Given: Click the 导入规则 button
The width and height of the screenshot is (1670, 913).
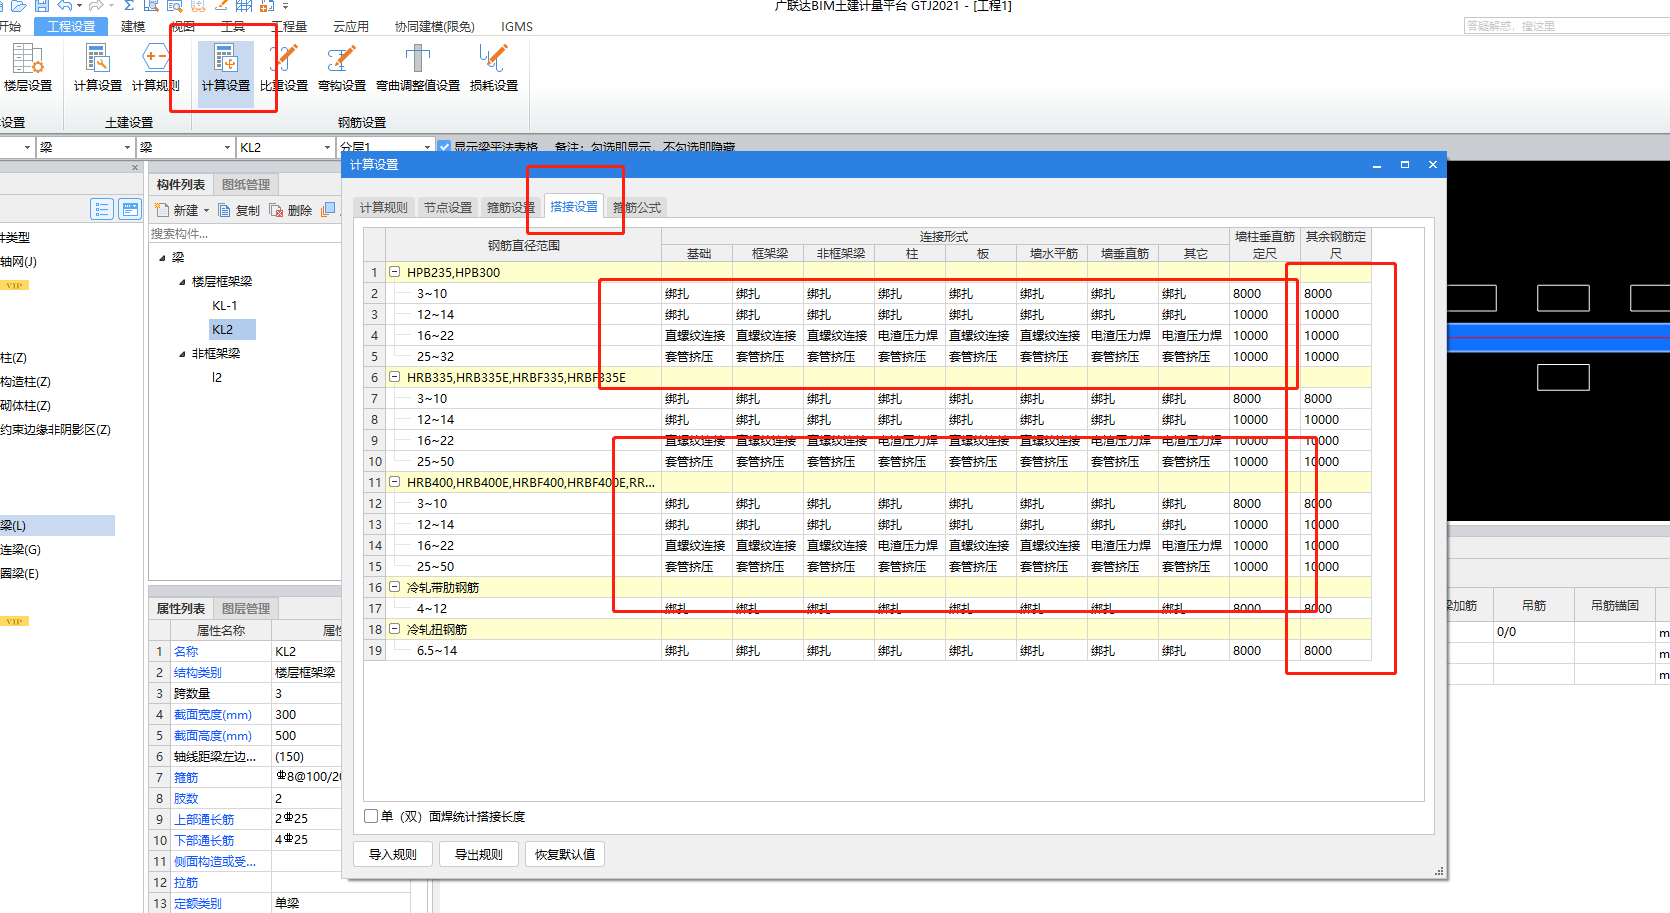Looking at the screenshot, I should [x=392, y=854].
